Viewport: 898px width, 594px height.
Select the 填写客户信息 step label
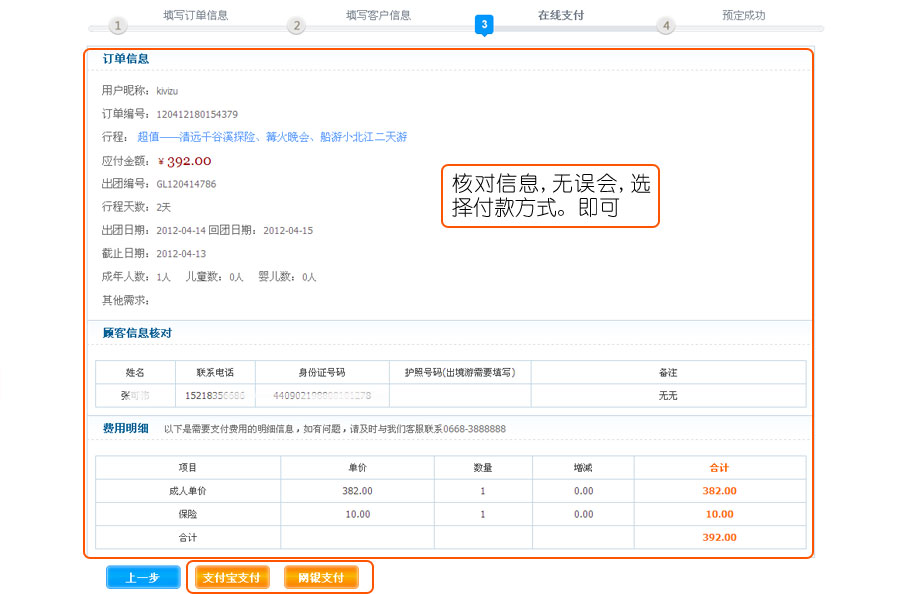(x=378, y=15)
